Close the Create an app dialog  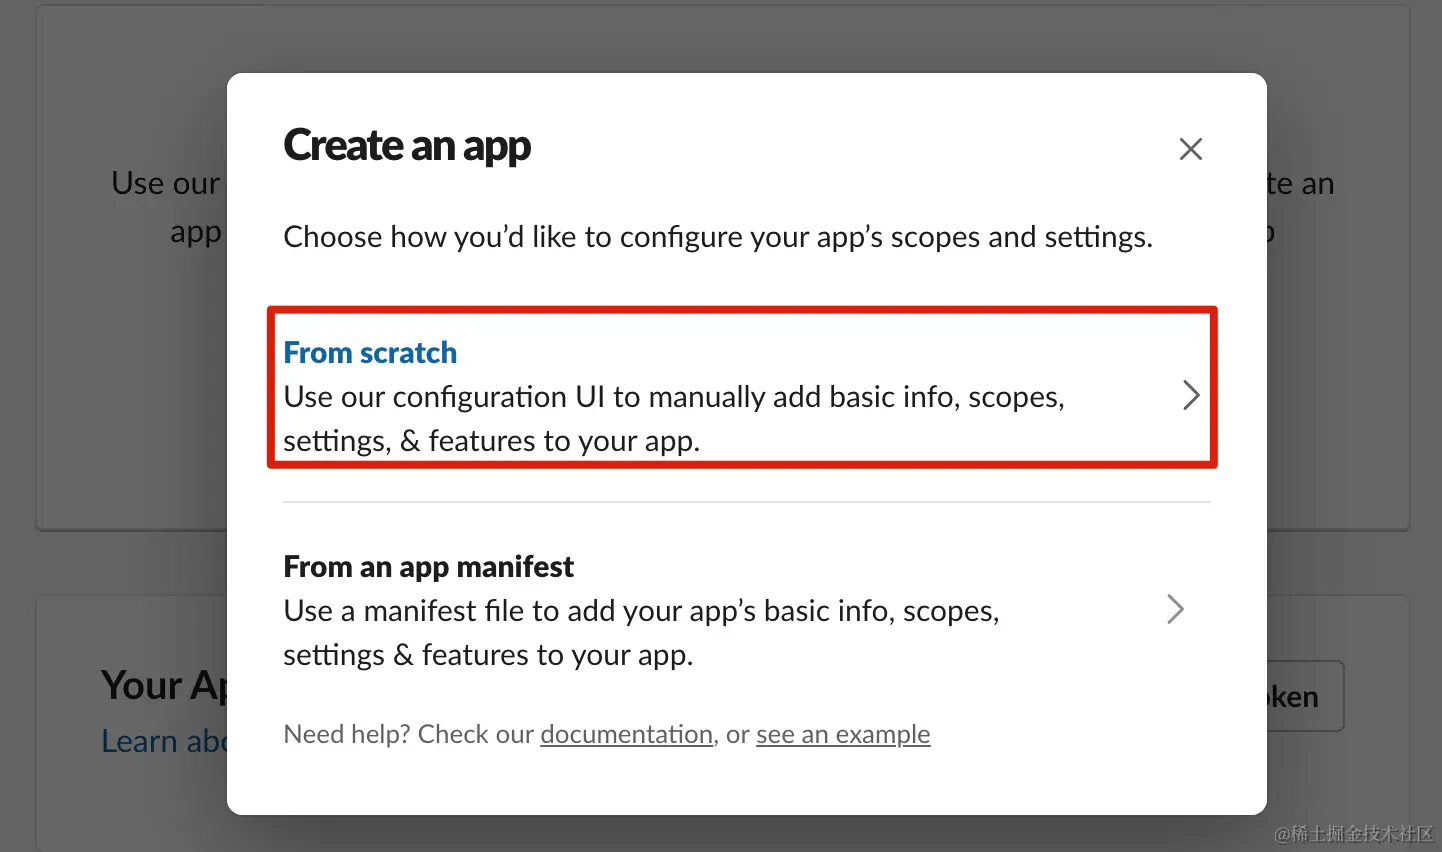(1190, 149)
